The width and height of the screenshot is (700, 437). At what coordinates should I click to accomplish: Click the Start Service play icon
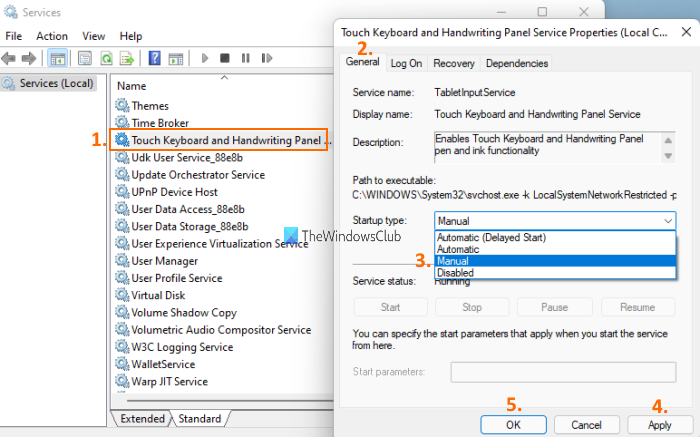click(x=205, y=58)
